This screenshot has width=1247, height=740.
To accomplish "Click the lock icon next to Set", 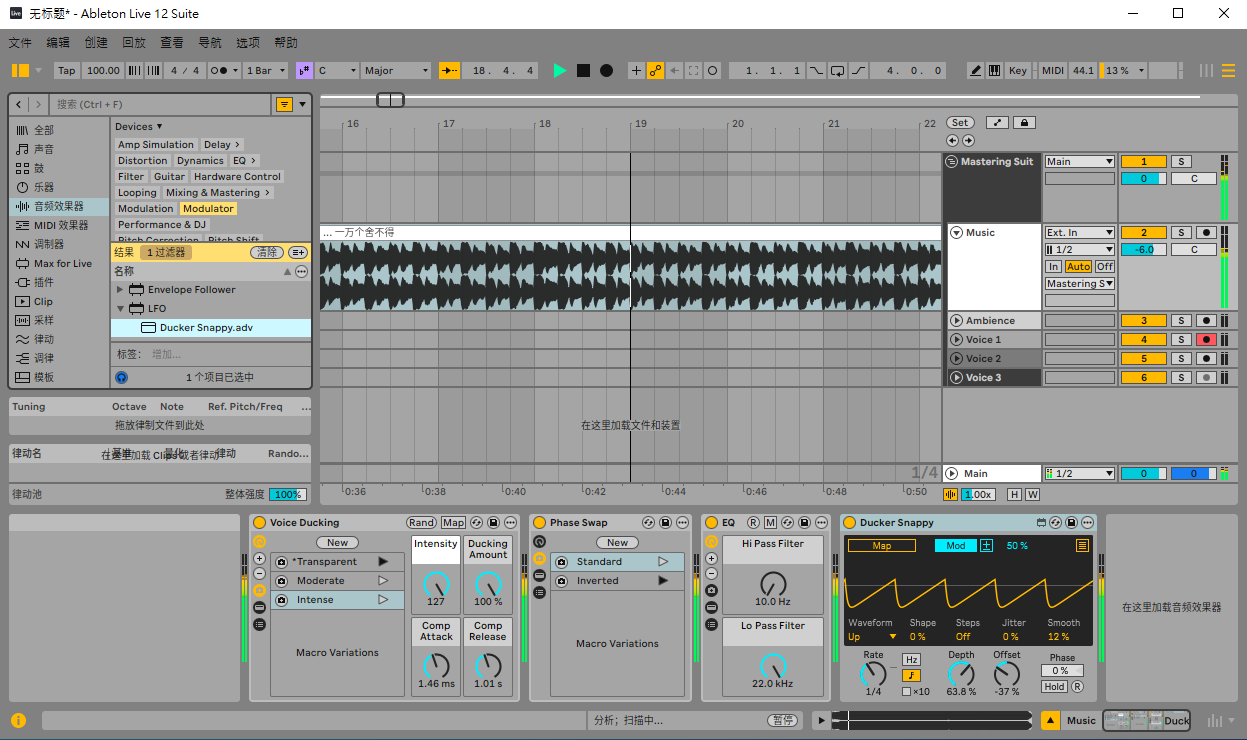I will 1024,123.
